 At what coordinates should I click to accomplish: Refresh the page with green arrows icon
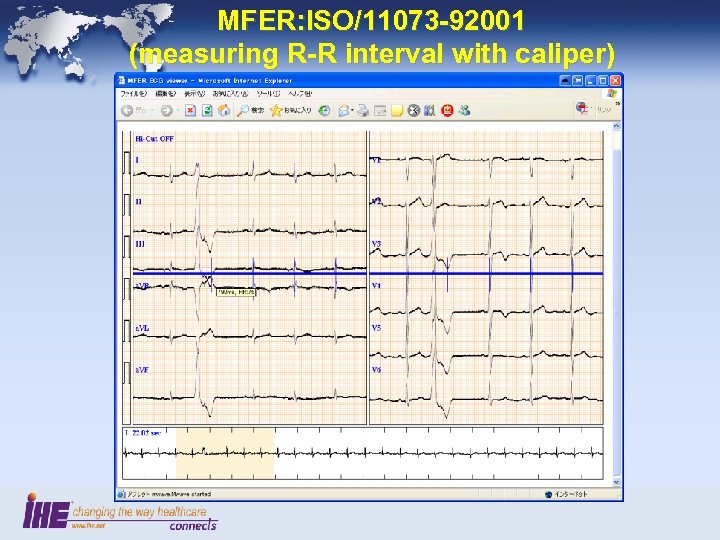[x=207, y=111]
